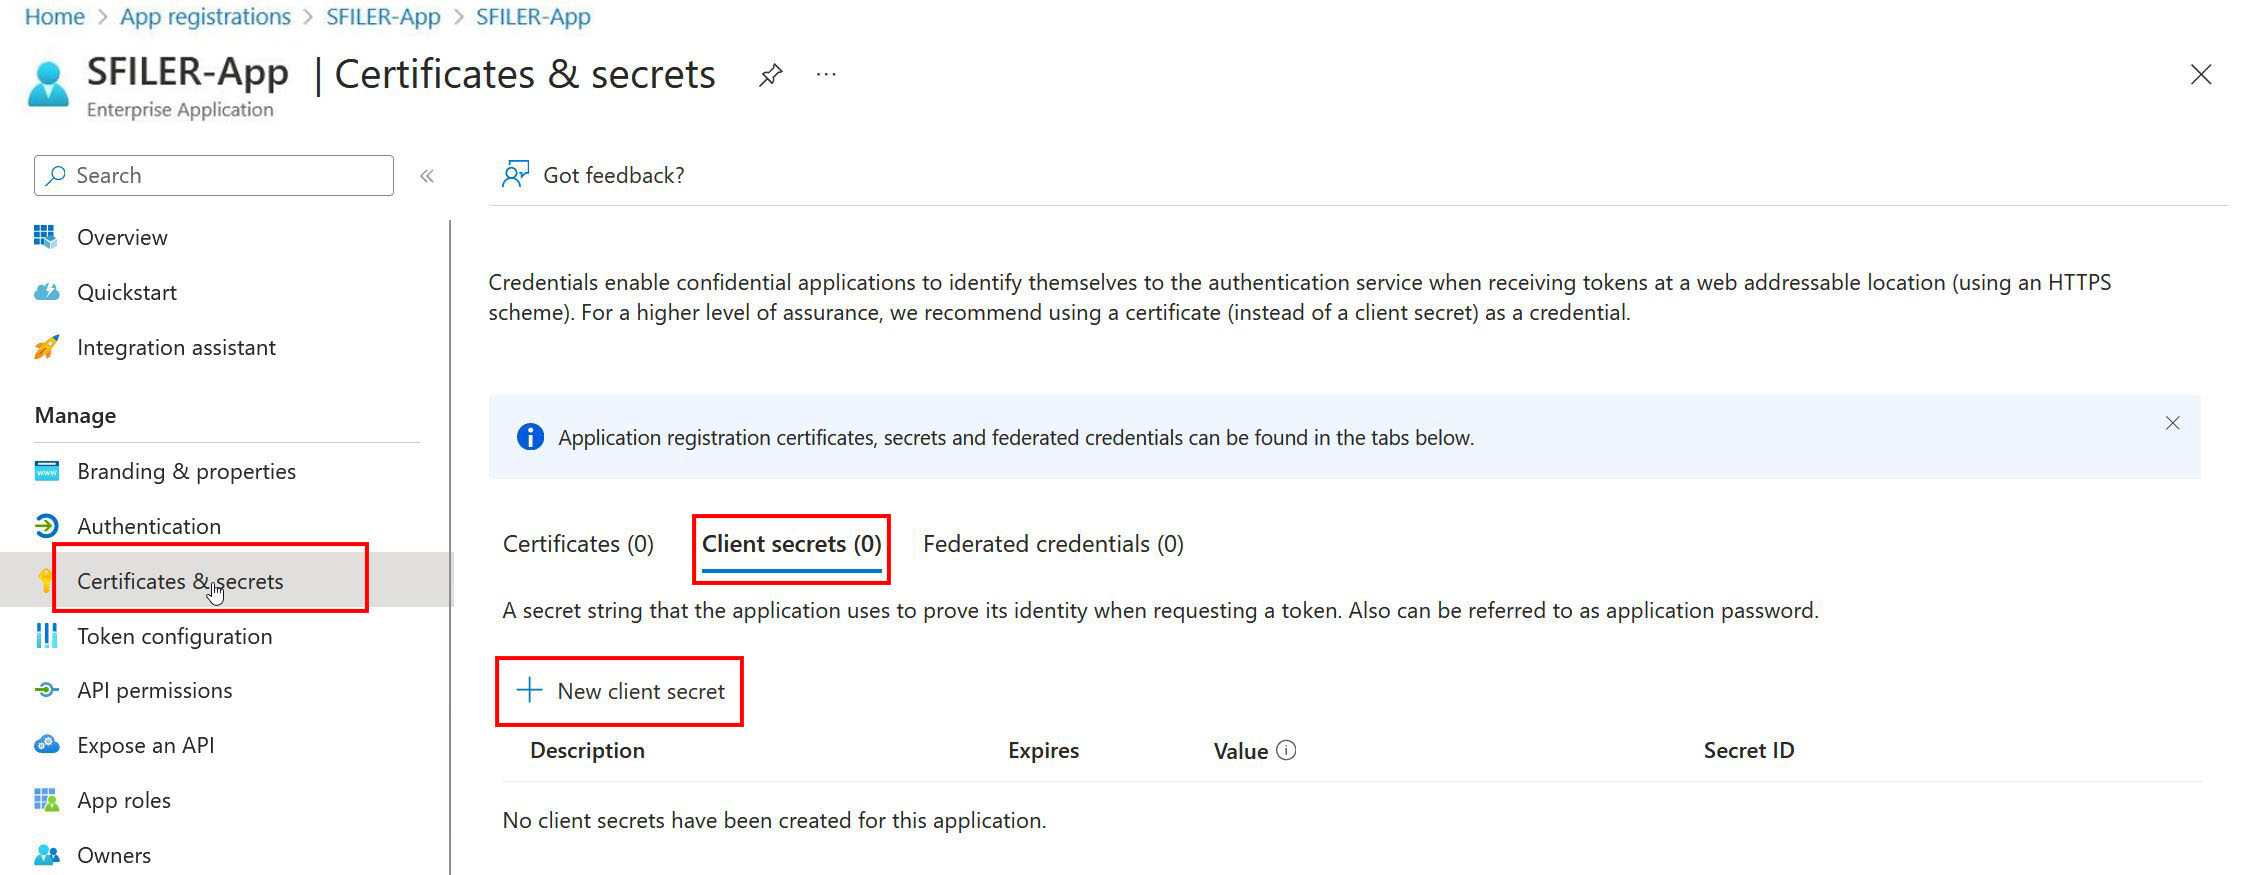The image size is (2263, 875).
Task: Open last SFILER-App breadcrumb link
Action: 533,17
